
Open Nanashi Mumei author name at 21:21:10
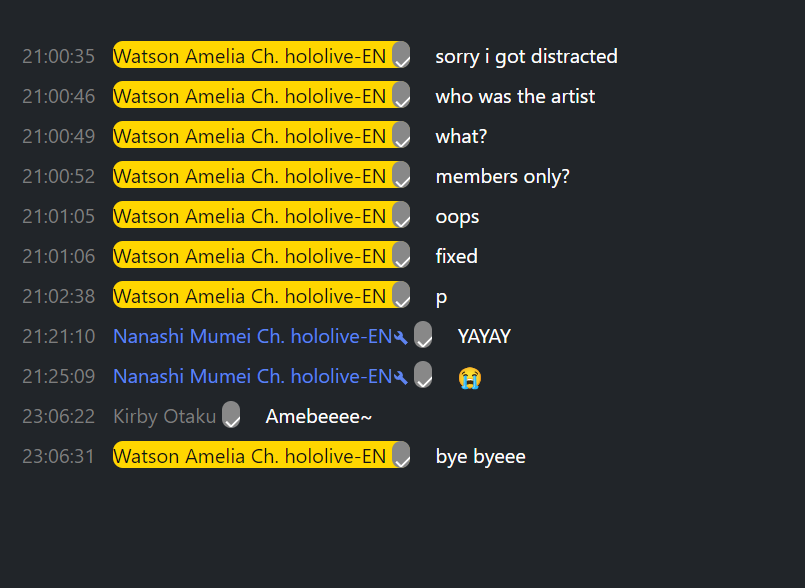tap(253, 336)
